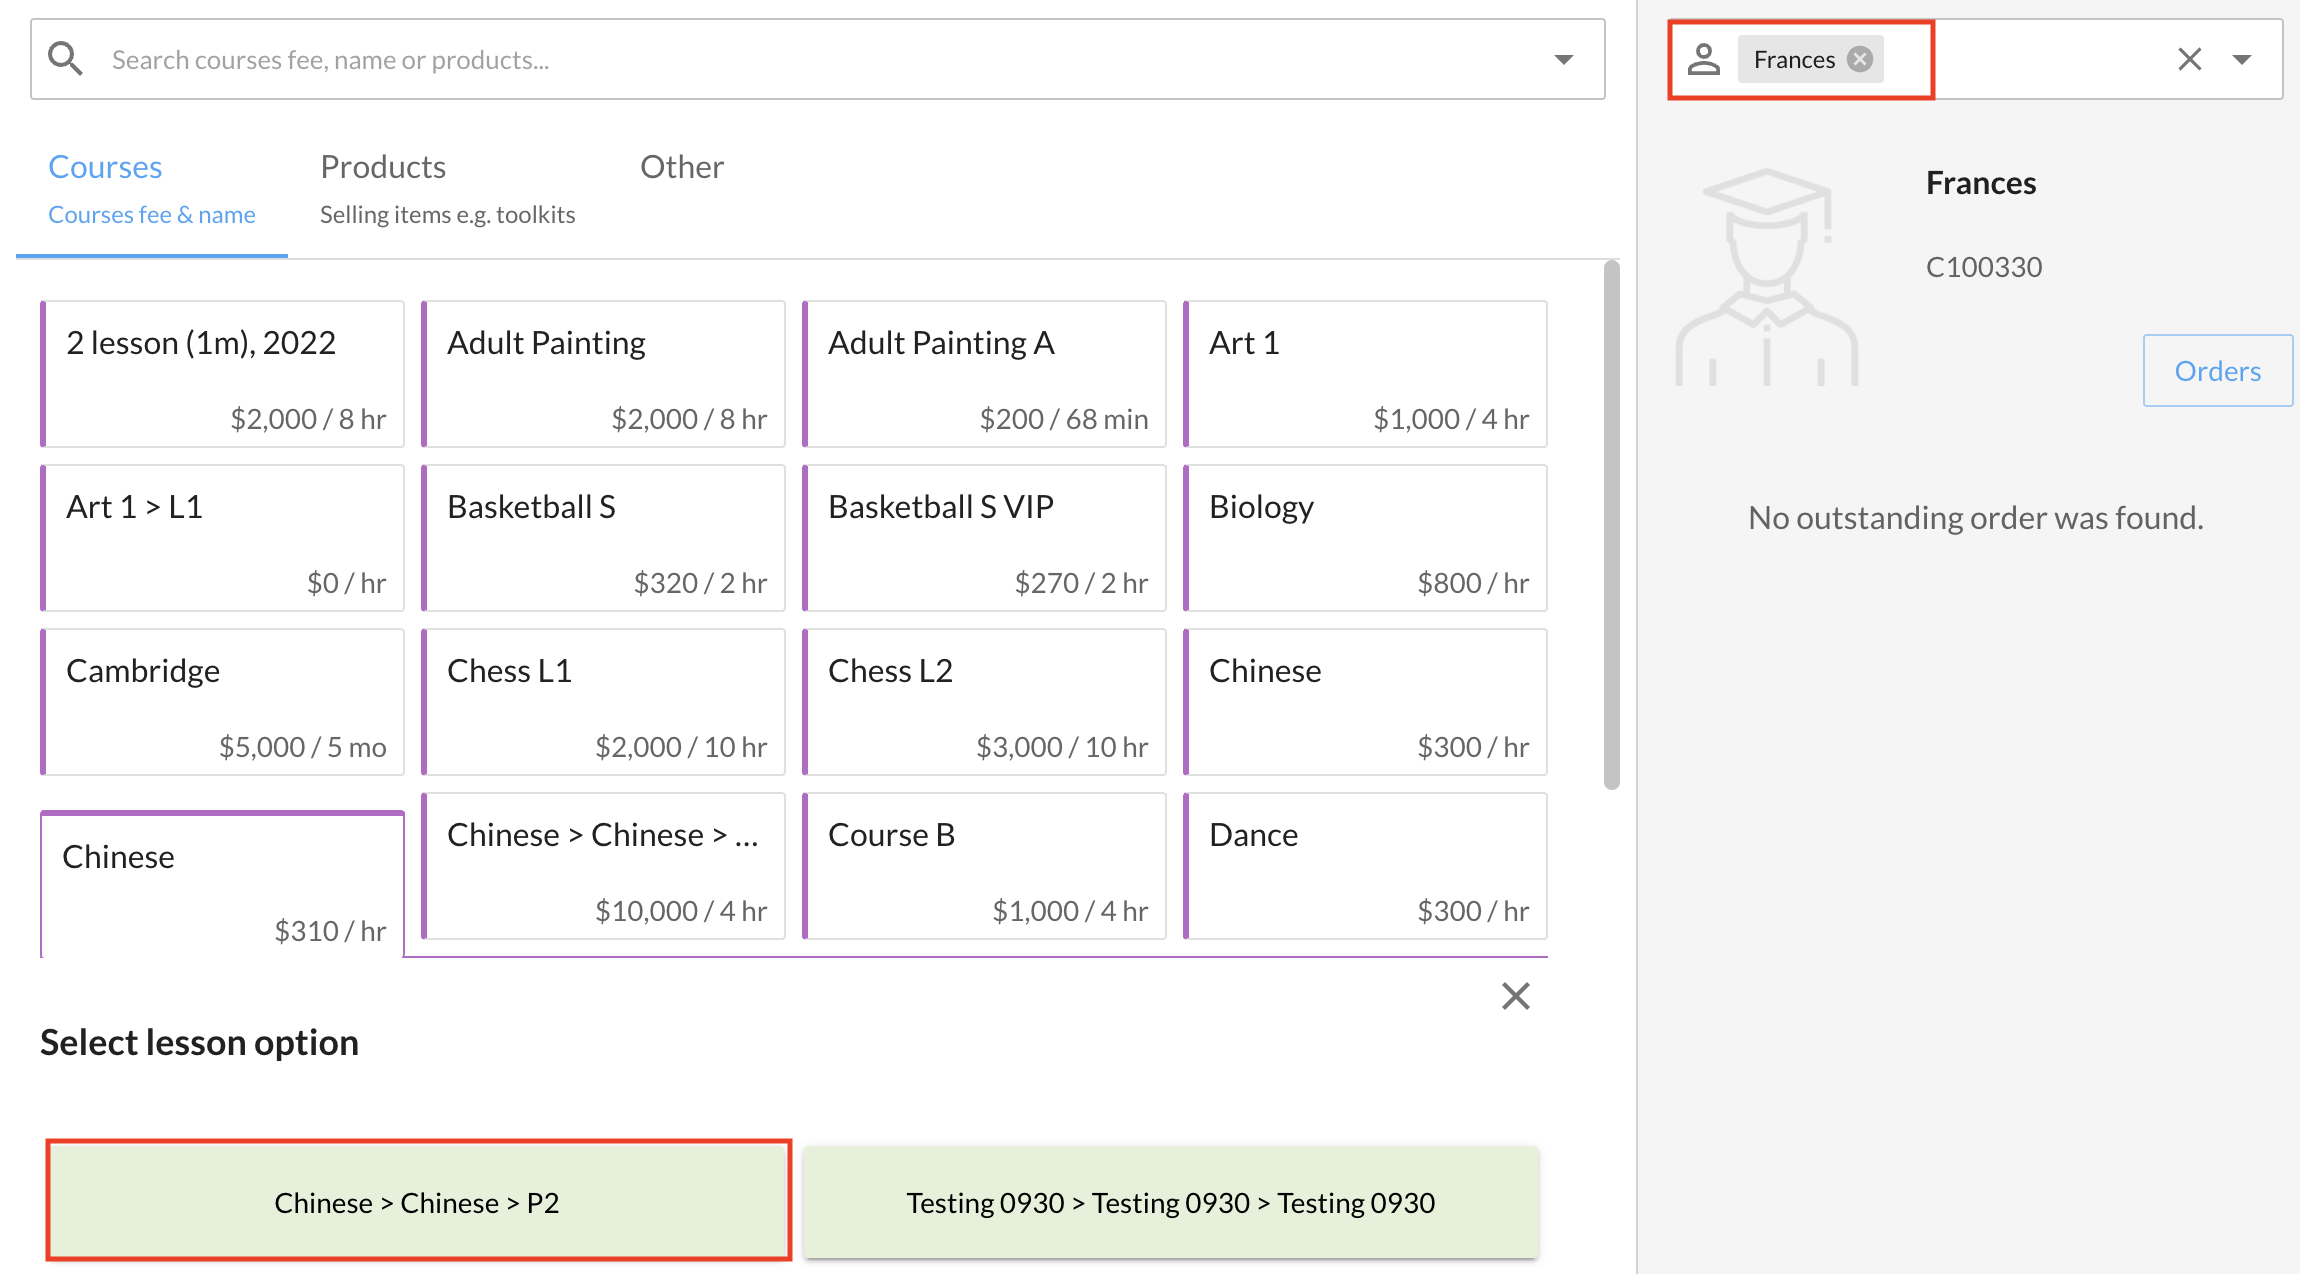Select the Adult Painting A course card
This screenshot has width=2300, height=1274.
(985, 374)
